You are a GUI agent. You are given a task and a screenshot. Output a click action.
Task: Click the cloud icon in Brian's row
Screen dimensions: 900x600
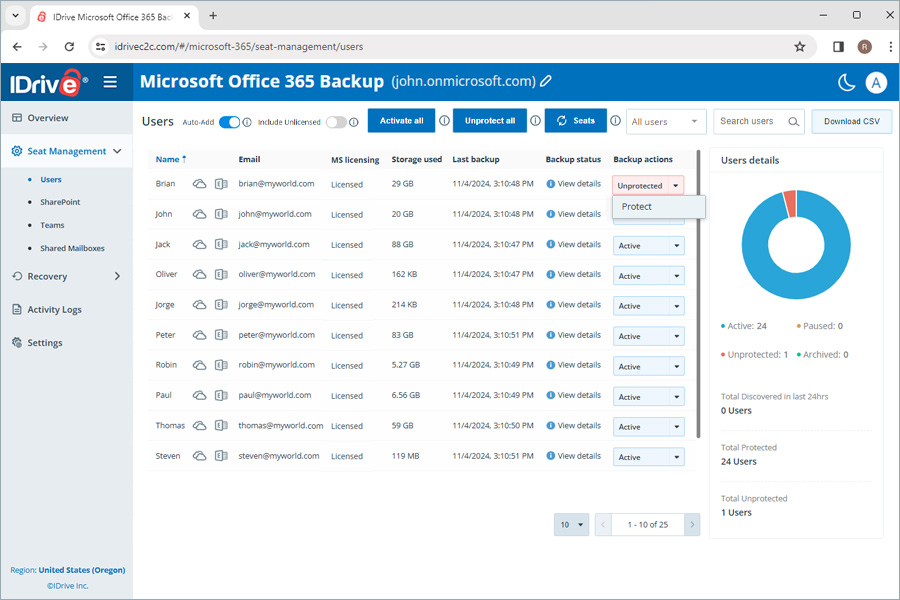[200, 184]
